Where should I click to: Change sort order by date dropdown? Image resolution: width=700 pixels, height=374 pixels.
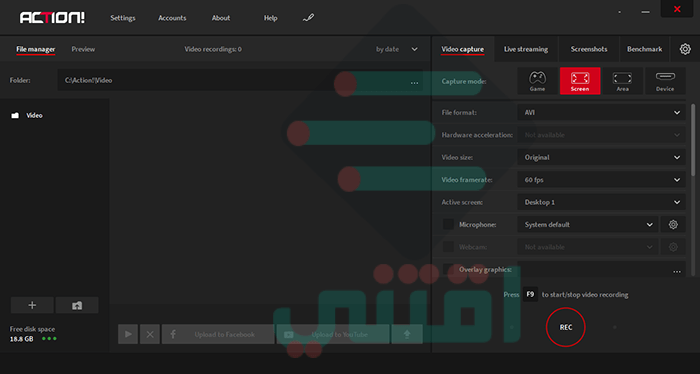396,49
